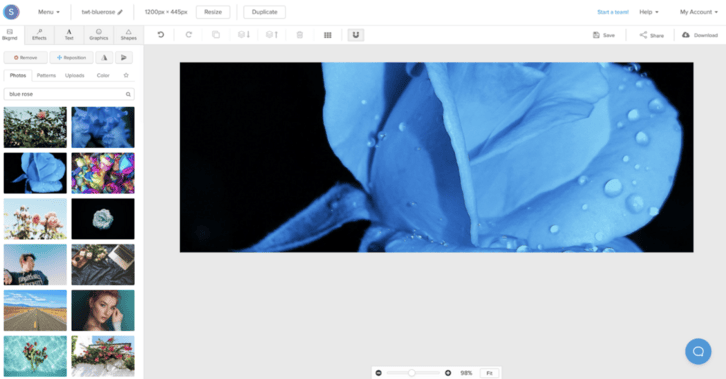Open the Shapes tool tab
The height and width of the screenshot is (379, 726).
coord(128,35)
